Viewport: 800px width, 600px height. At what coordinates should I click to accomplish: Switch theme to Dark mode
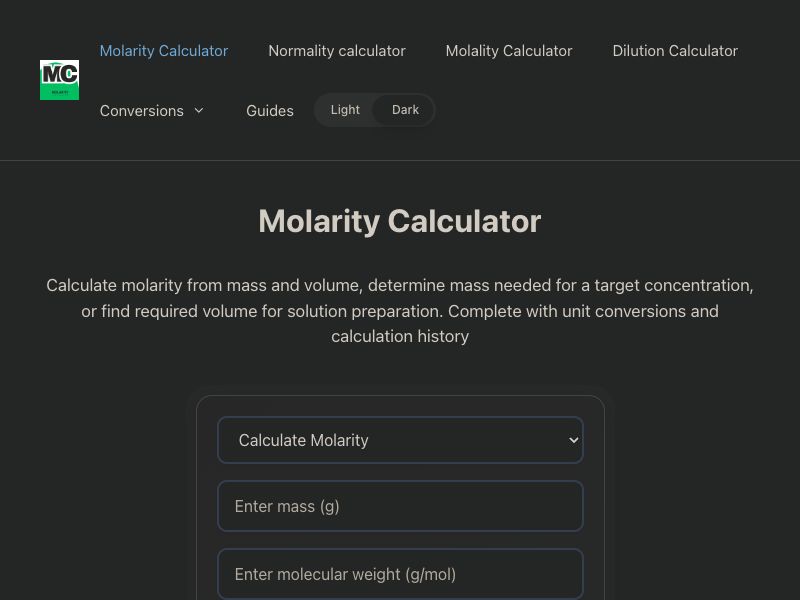tap(405, 110)
